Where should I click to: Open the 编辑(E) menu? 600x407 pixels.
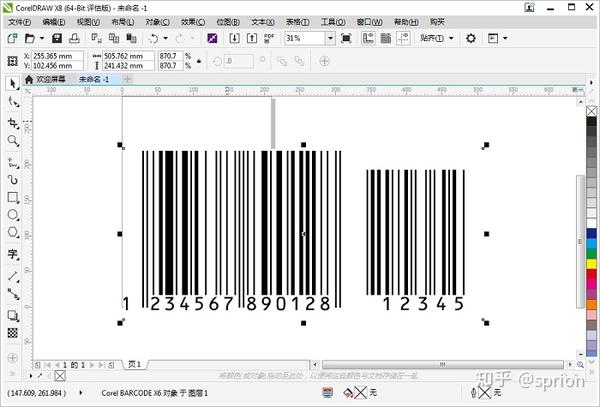pyautogui.click(x=54, y=22)
